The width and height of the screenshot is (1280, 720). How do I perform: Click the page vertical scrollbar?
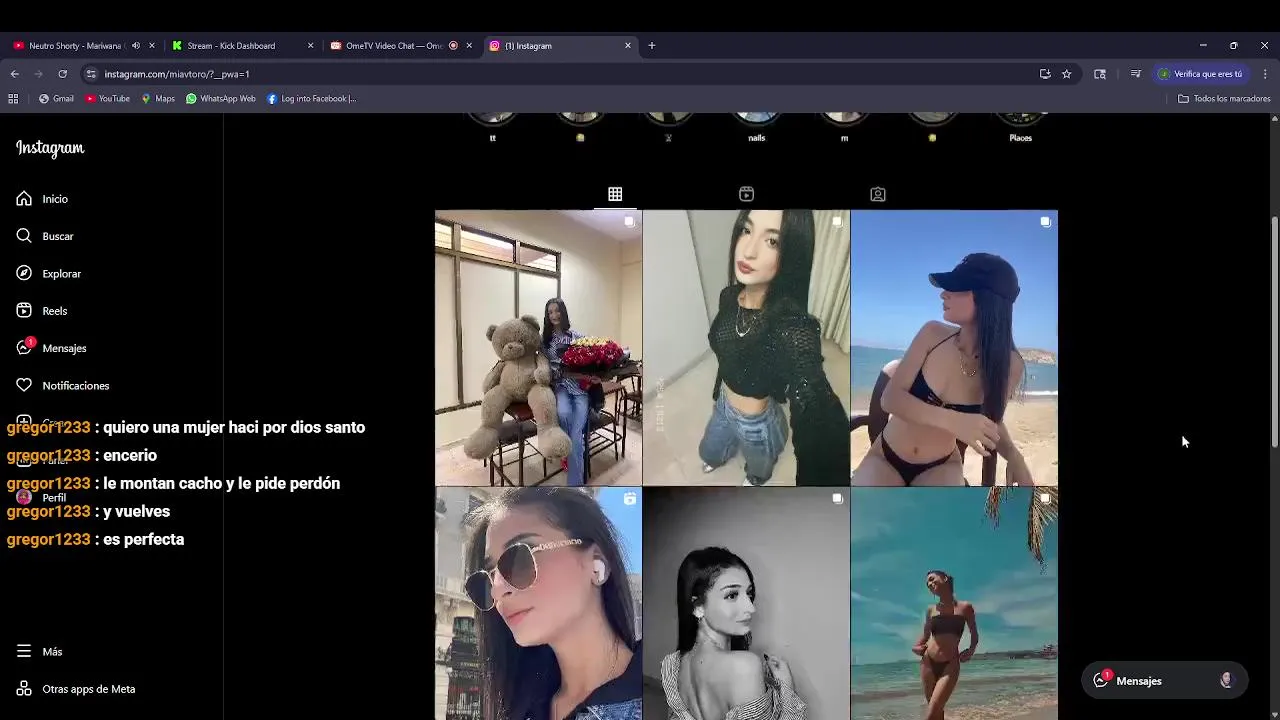tap(1274, 332)
